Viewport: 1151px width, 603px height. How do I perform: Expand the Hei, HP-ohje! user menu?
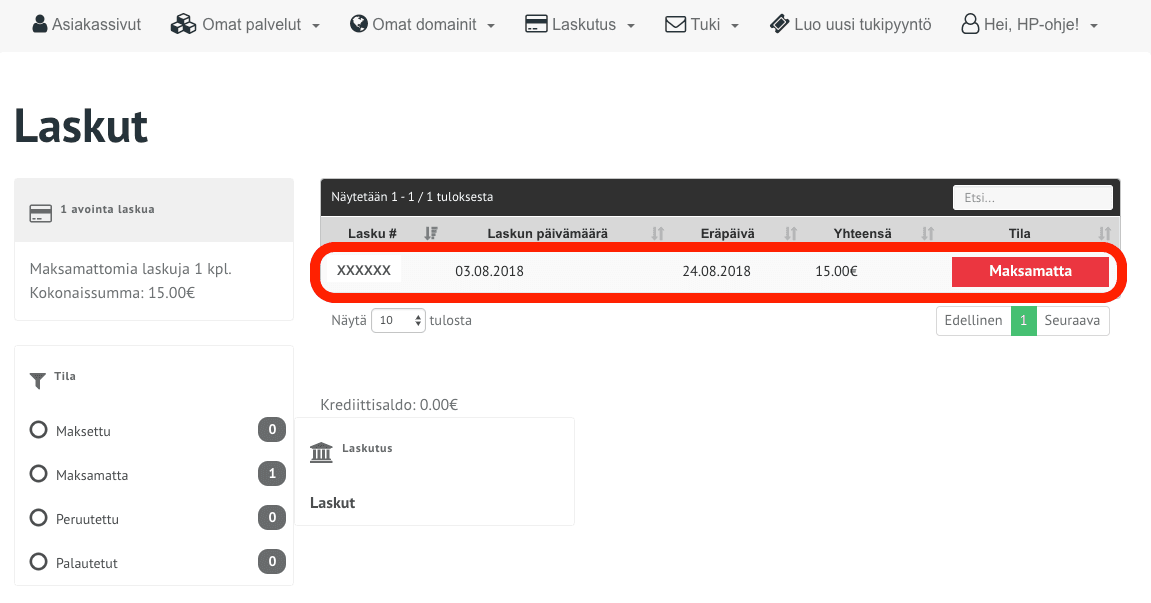pyautogui.click(x=1029, y=24)
